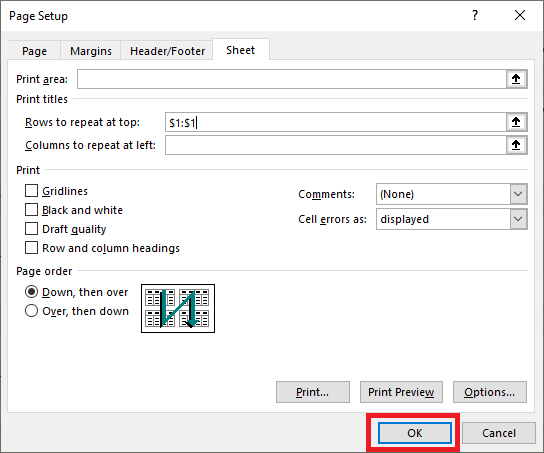Screen dimensions: 544x453
Task: Click the Rows to repeat collapse-dialog icon
Action: point(516,122)
